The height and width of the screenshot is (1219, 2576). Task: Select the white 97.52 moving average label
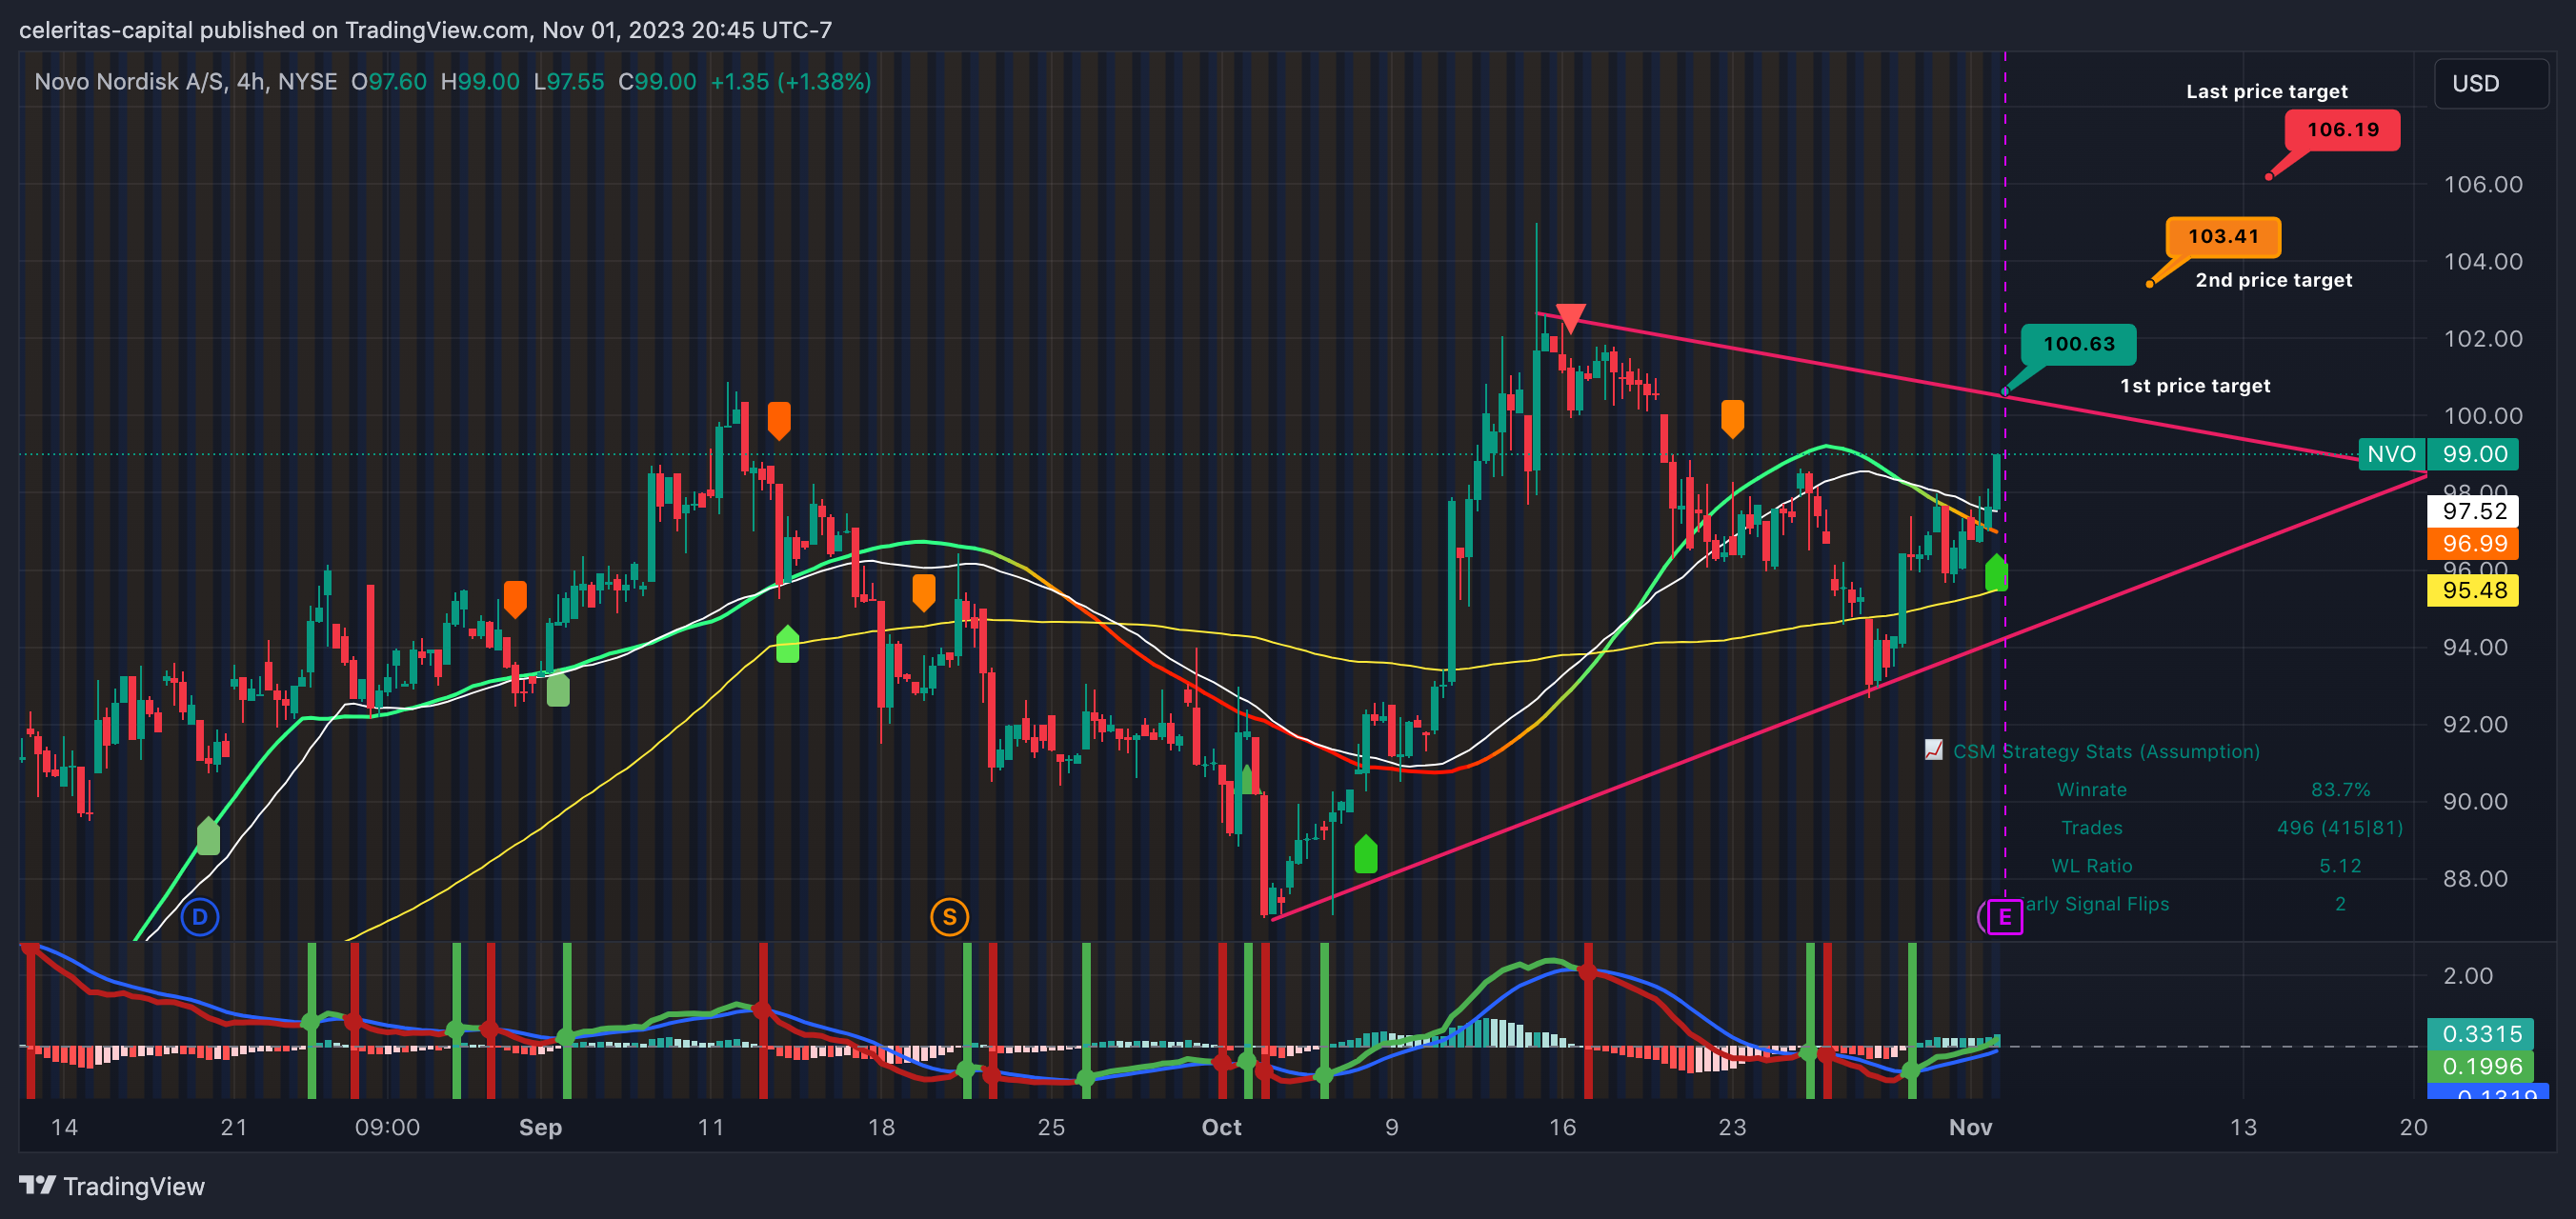pyautogui.click(x=2474, y=511)
